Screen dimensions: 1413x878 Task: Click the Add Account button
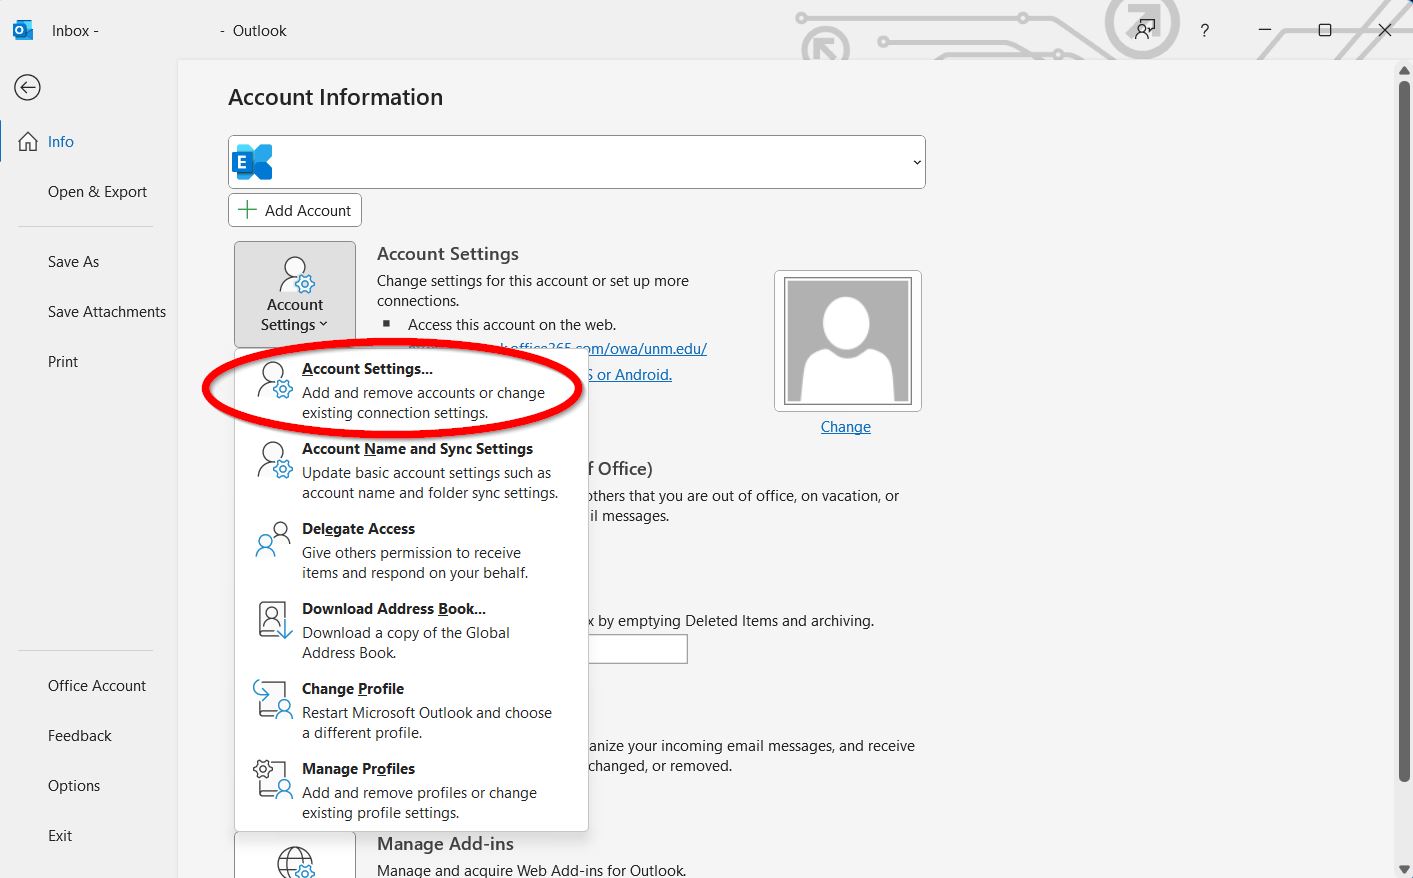point(295,210)
